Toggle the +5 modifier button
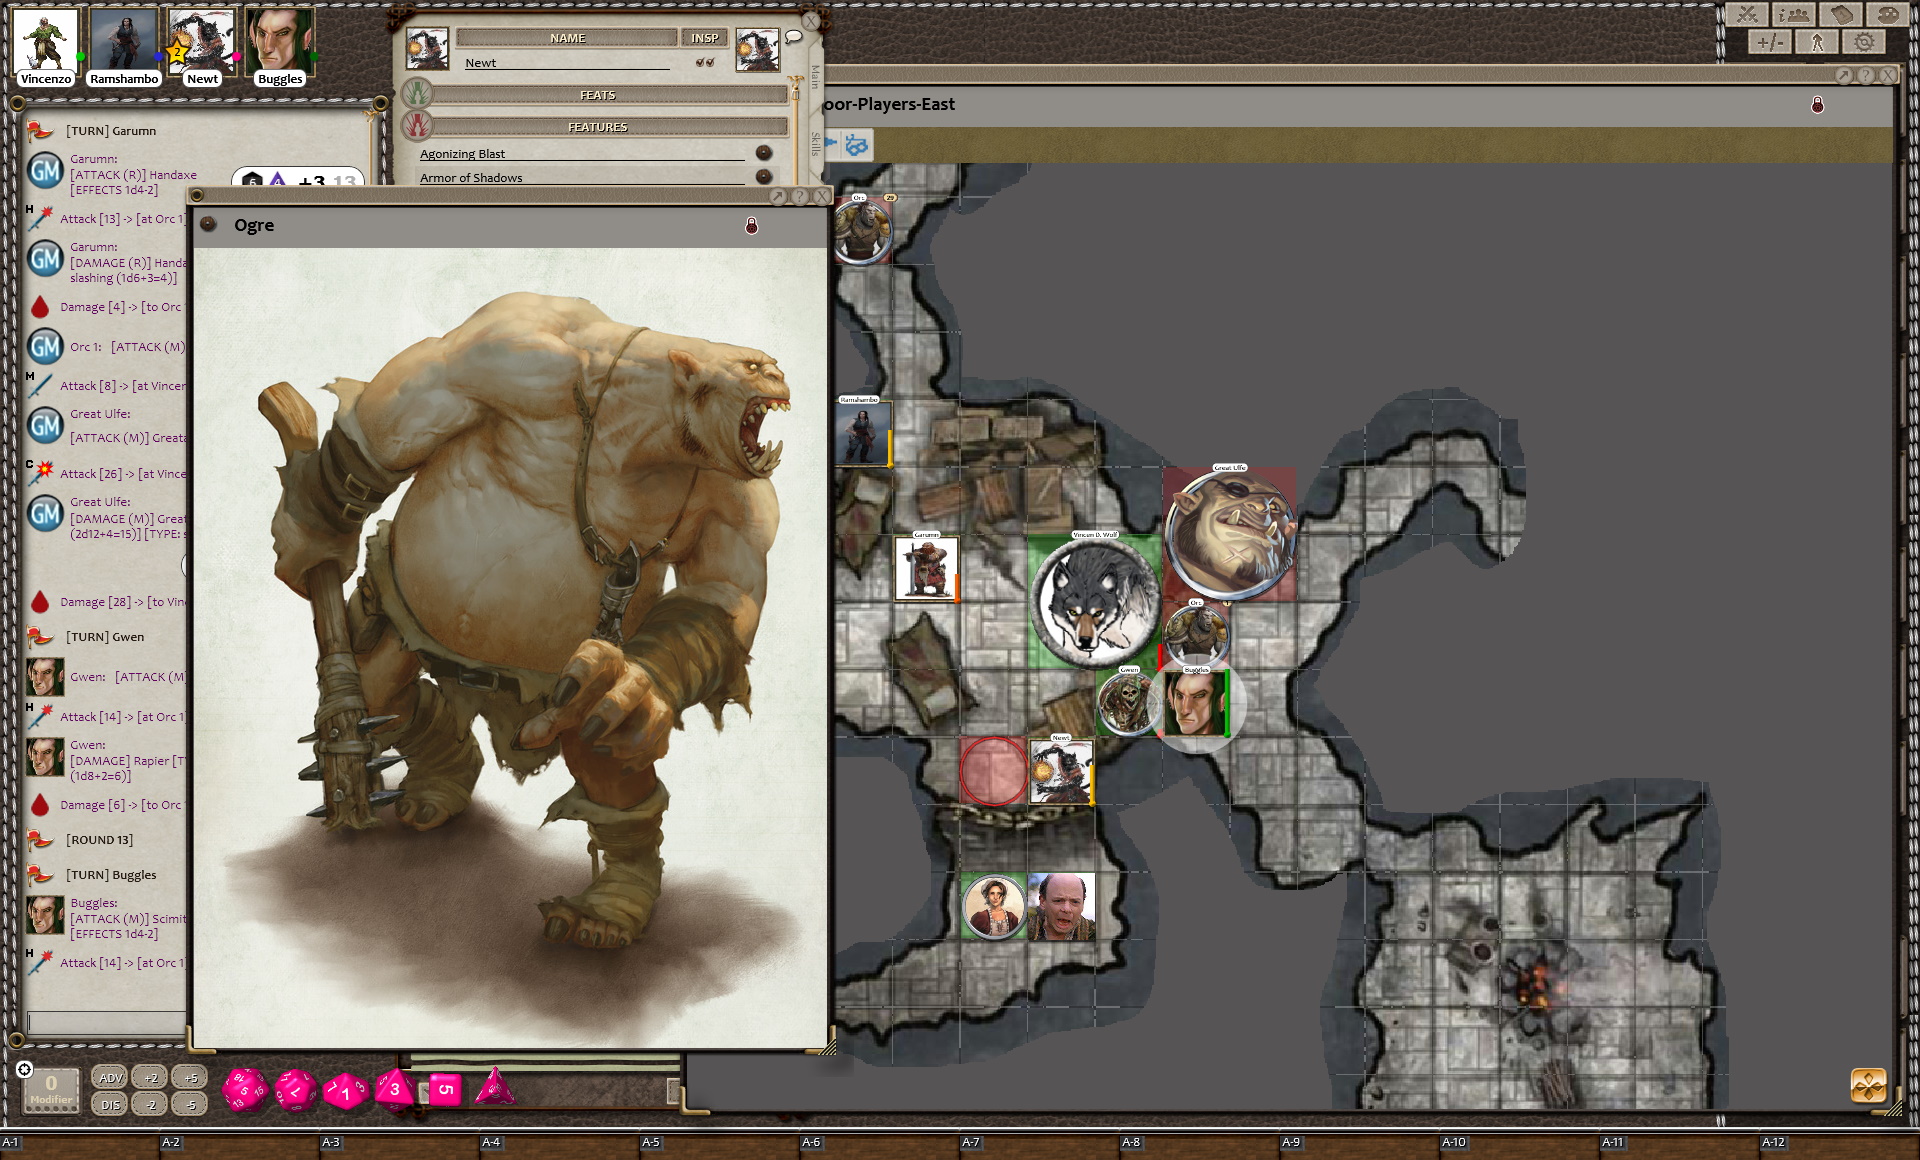The width and height of the screenshot is (1920, 1160). [190, 1078]
